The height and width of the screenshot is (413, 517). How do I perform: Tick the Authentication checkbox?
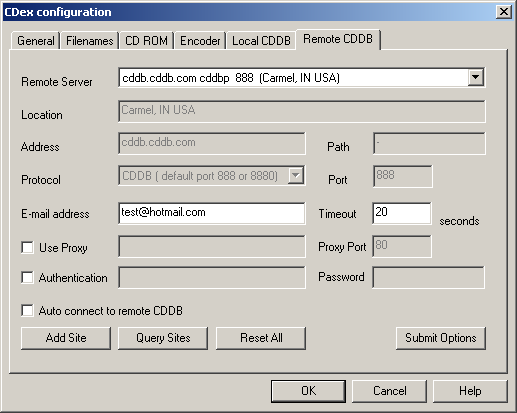tap(27, 278)
